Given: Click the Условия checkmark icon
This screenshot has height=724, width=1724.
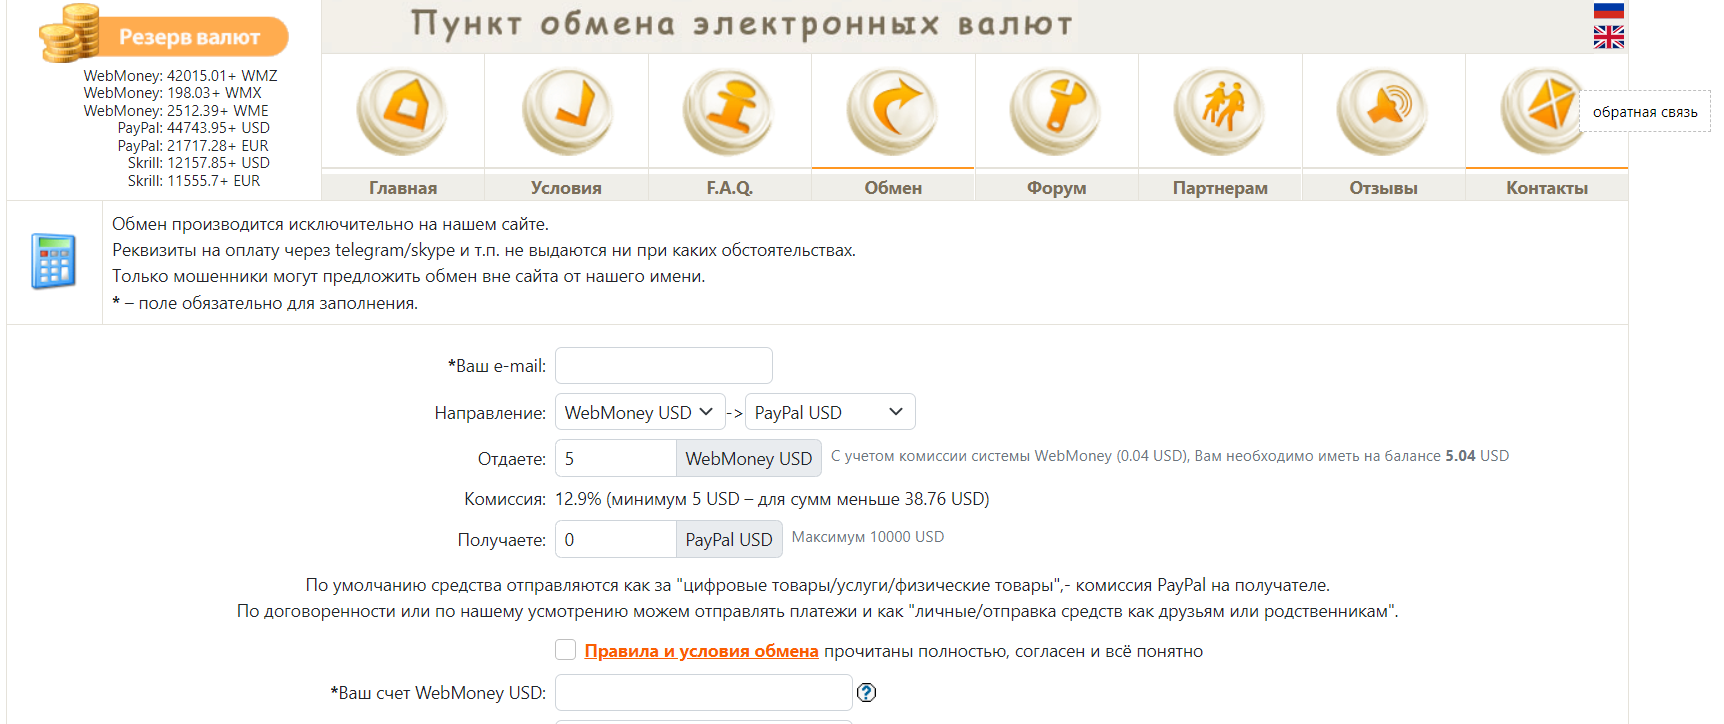Looking at the screenshot, I should [566, 110].
